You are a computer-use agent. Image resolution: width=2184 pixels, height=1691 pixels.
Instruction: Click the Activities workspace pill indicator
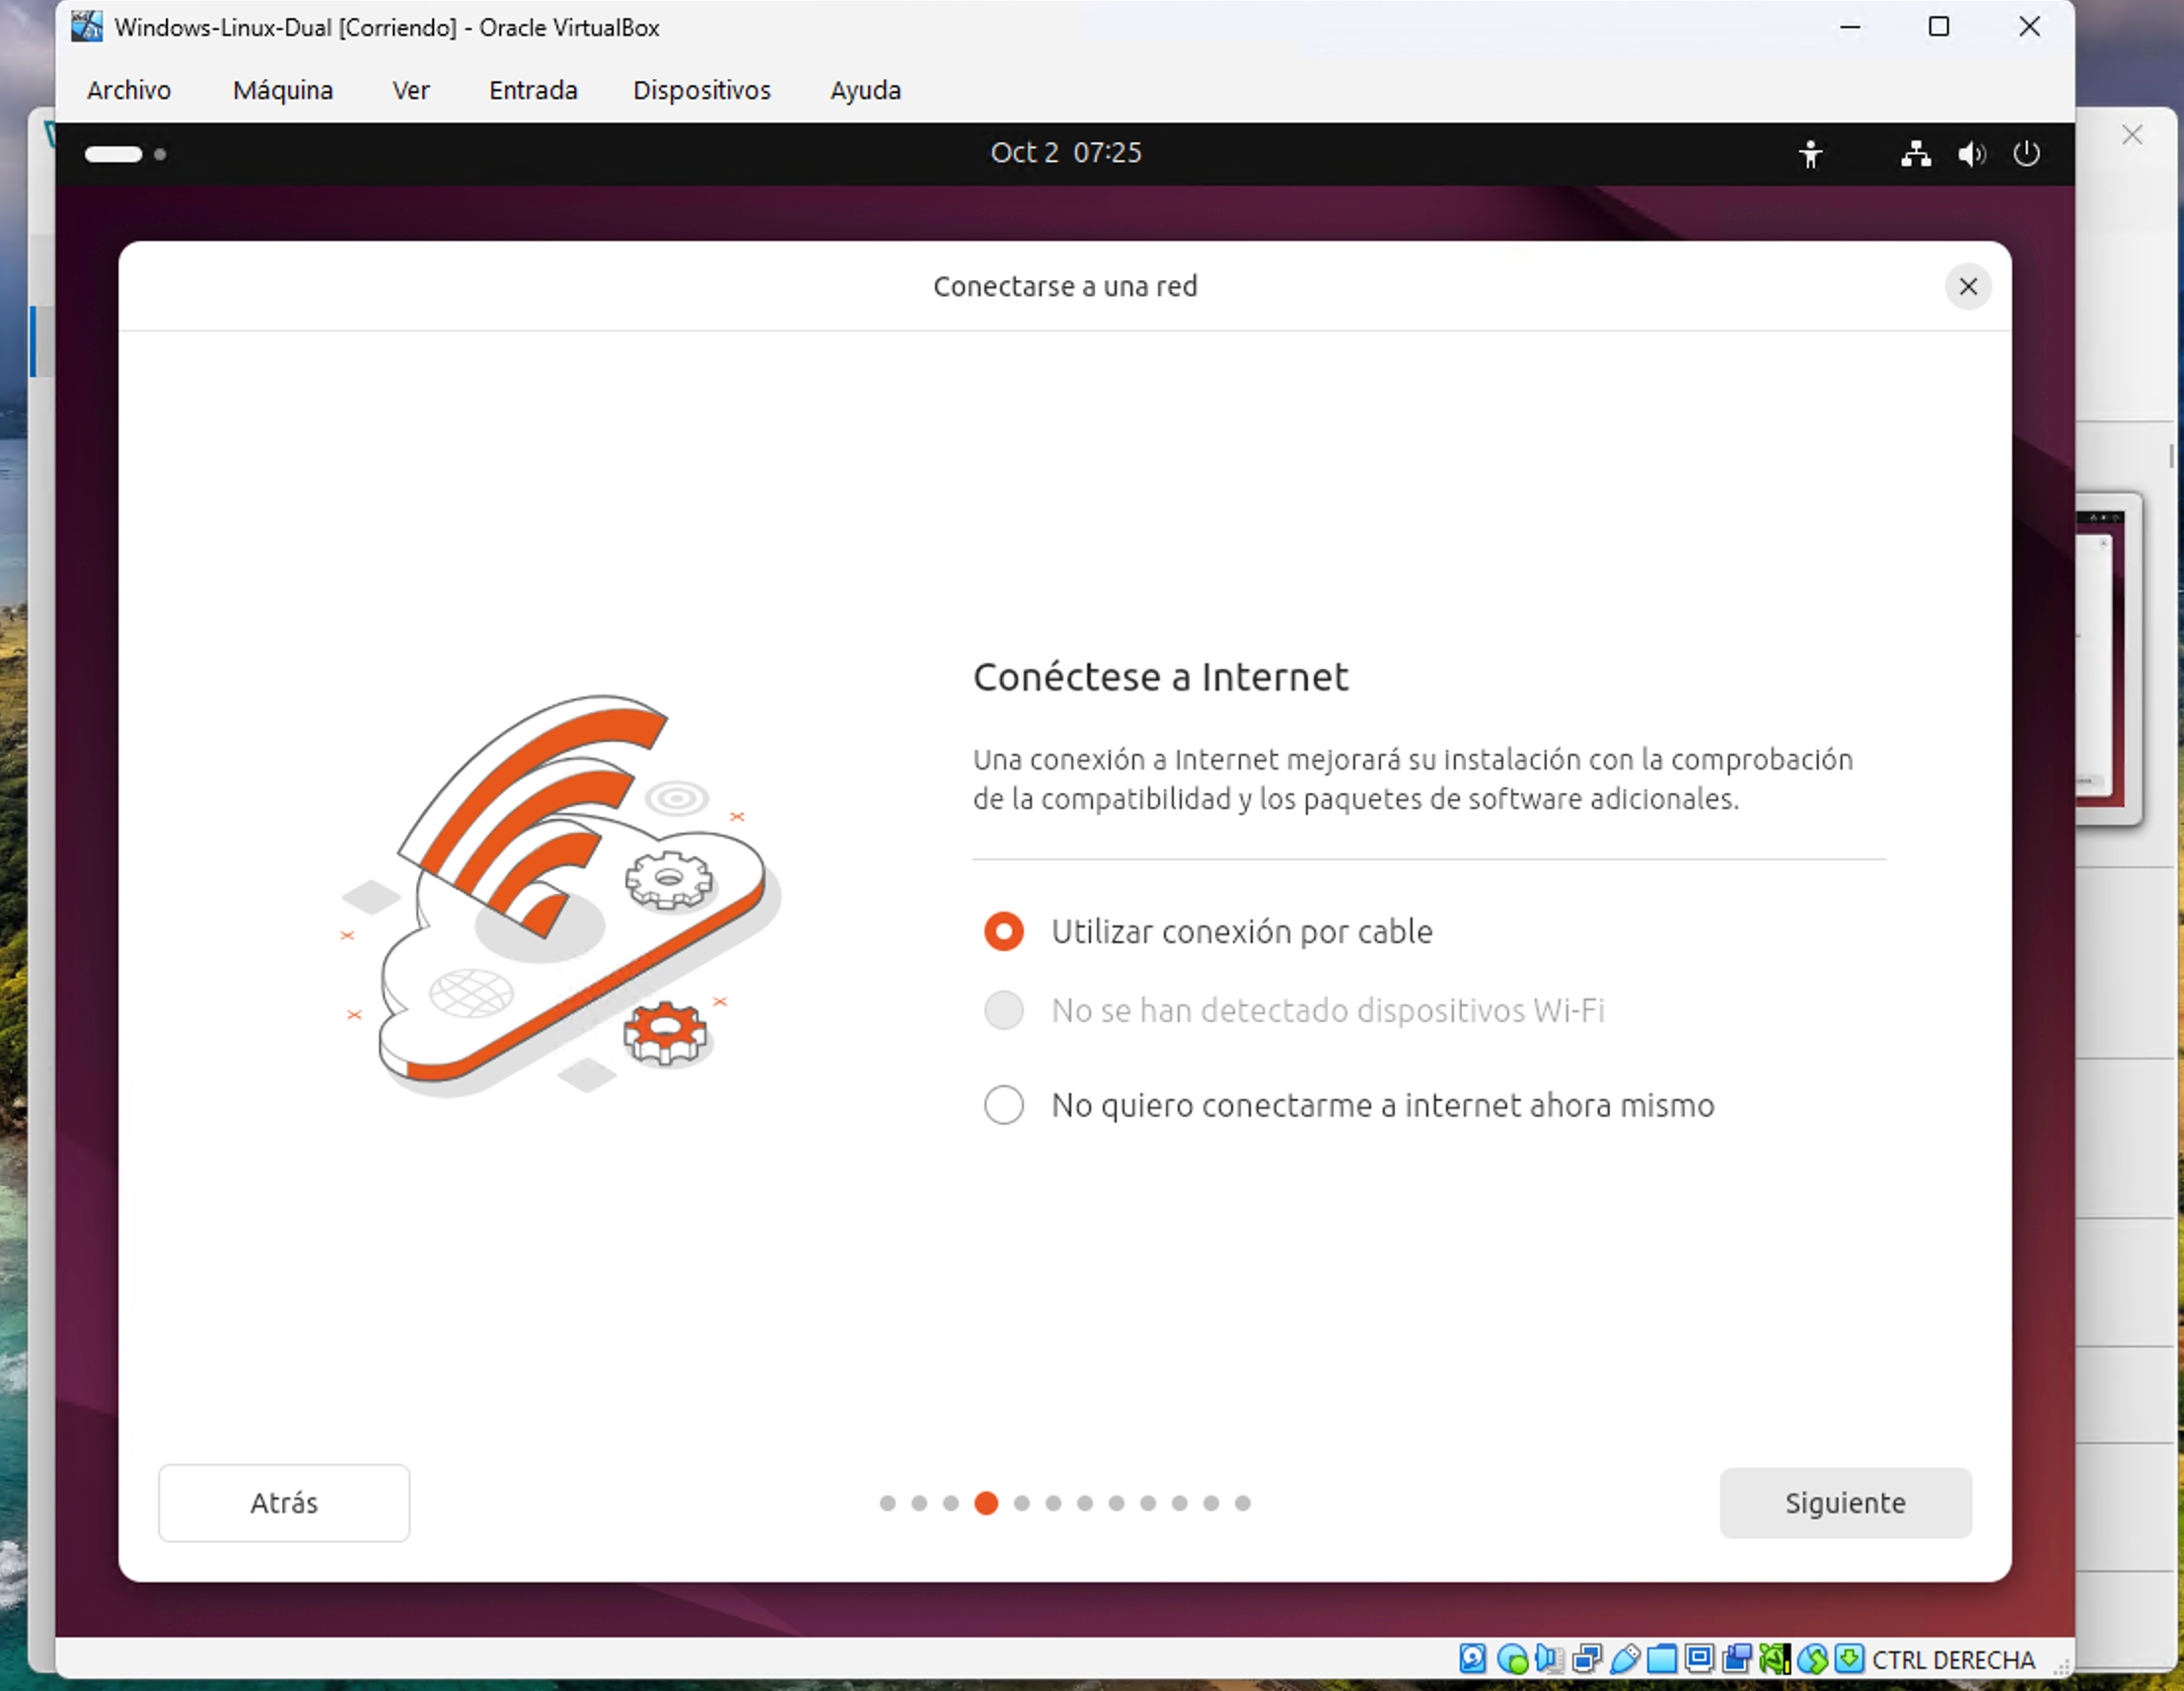113,154
